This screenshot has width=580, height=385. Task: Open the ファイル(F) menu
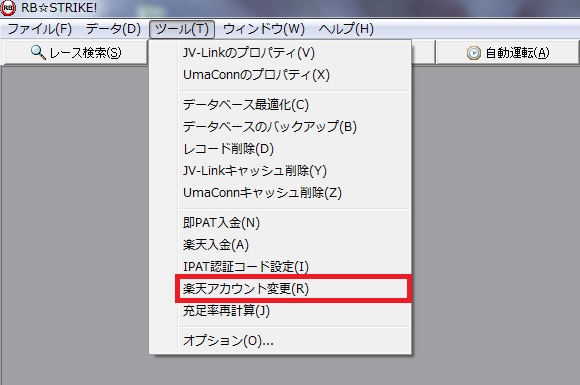click(x=40, y=29)
